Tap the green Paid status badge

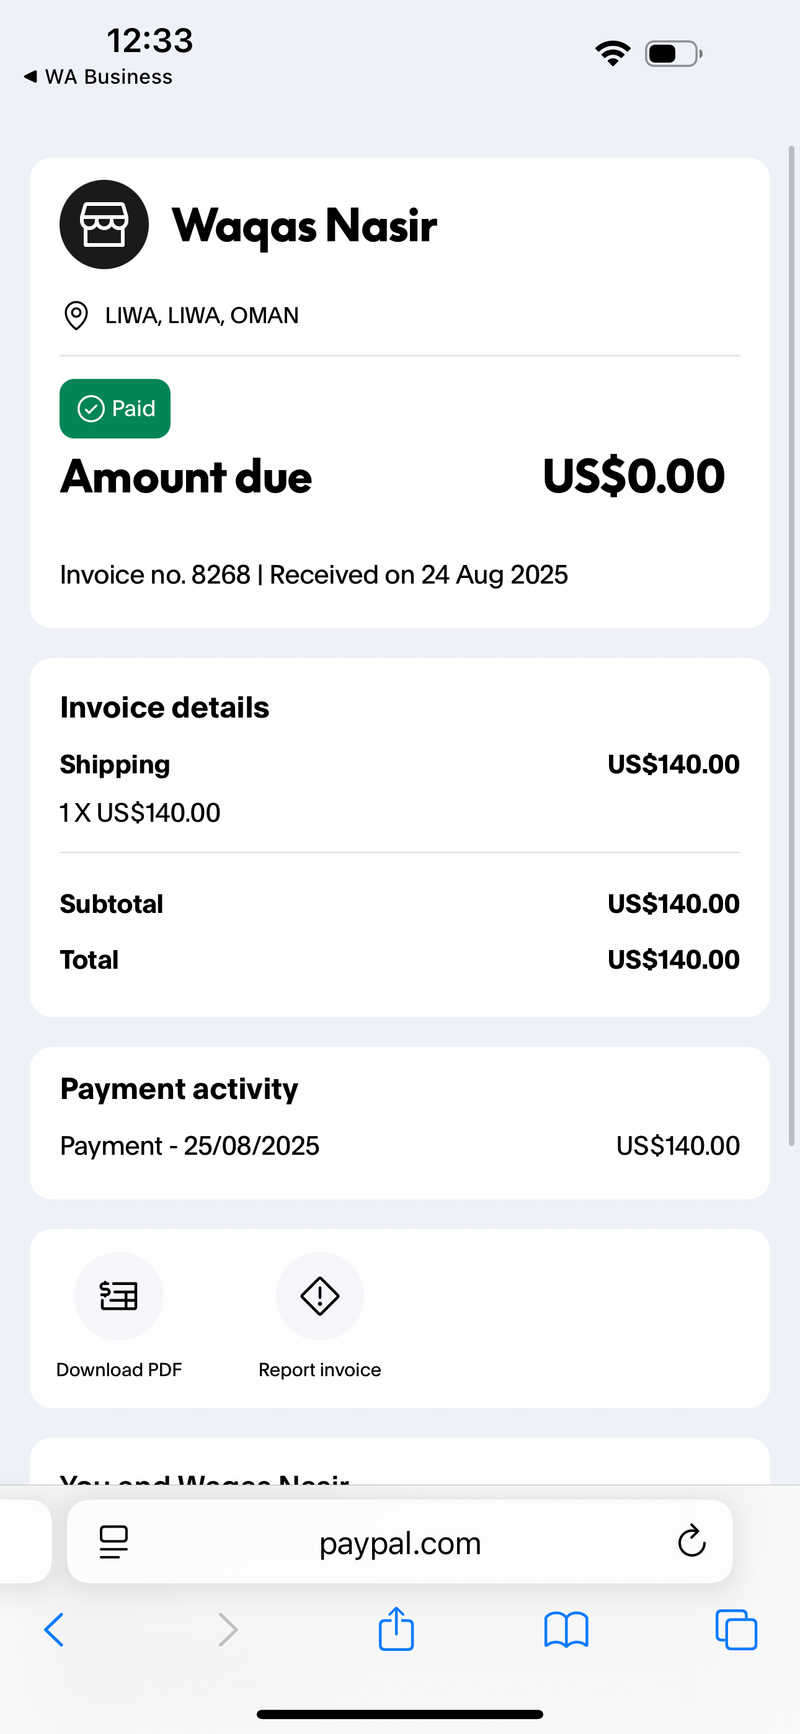point(115,408)
